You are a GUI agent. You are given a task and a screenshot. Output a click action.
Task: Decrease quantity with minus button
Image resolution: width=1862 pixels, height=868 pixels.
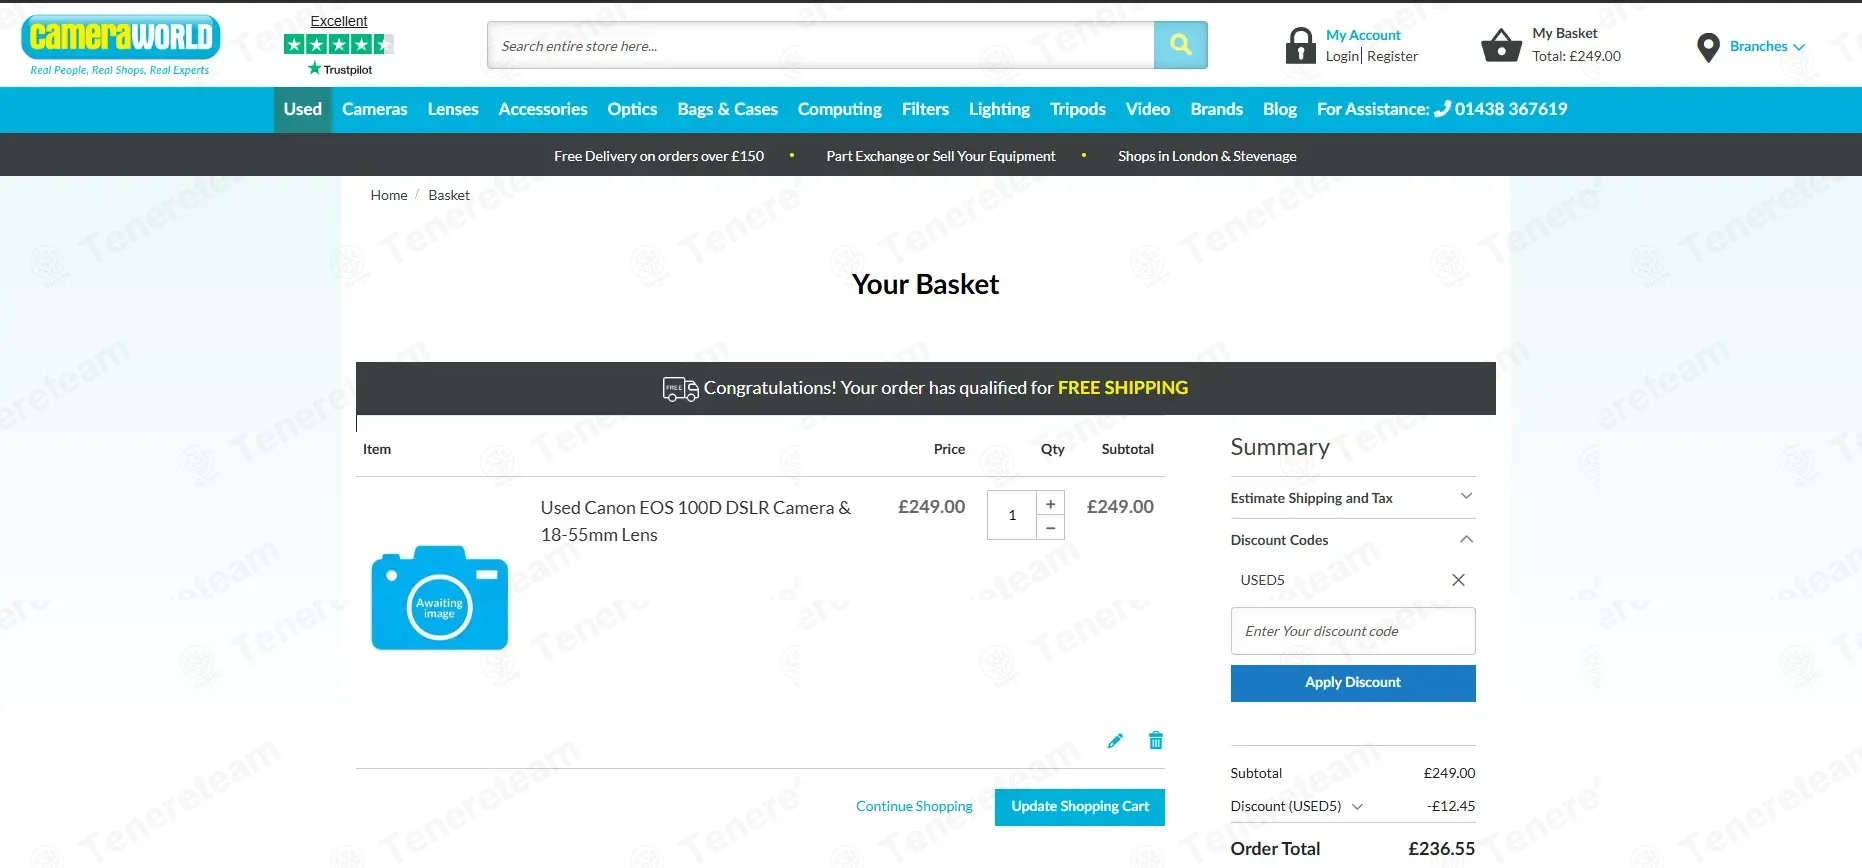(1050, 528)
